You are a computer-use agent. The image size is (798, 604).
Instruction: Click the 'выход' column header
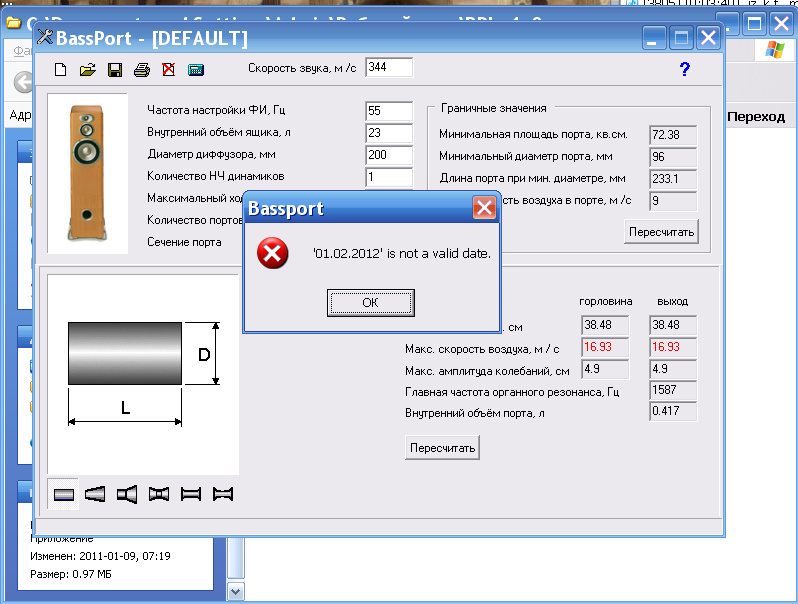[672, 302]
